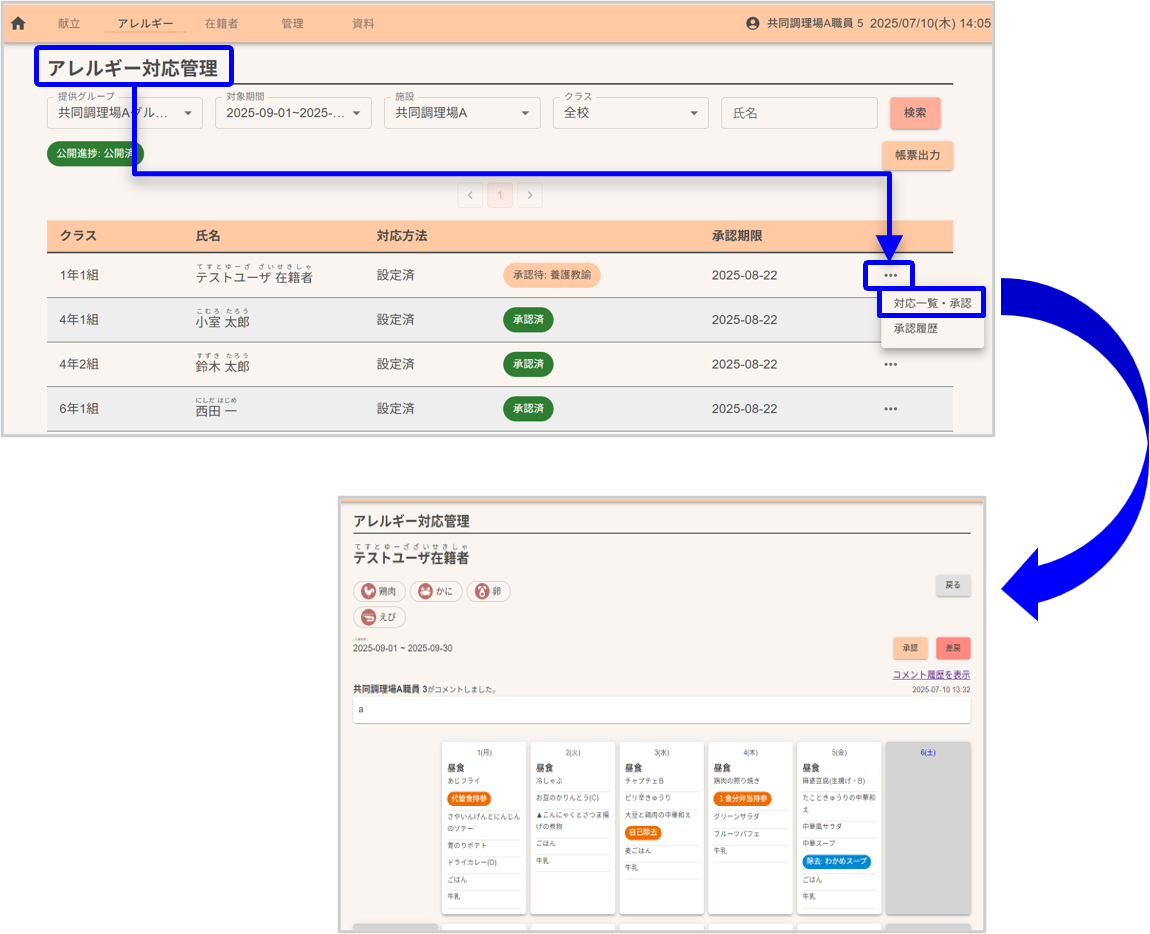The image size is (1150, 934).
Task: Select 承認履歴 from the context menu
Action: tap(916, 329)
